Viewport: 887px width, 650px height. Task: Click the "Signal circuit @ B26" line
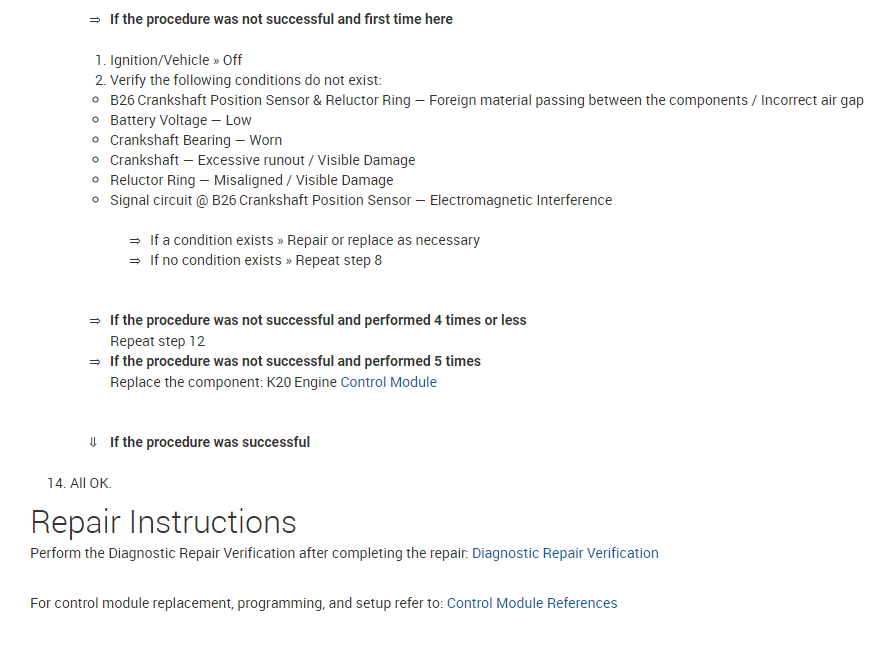click(360, 200)
